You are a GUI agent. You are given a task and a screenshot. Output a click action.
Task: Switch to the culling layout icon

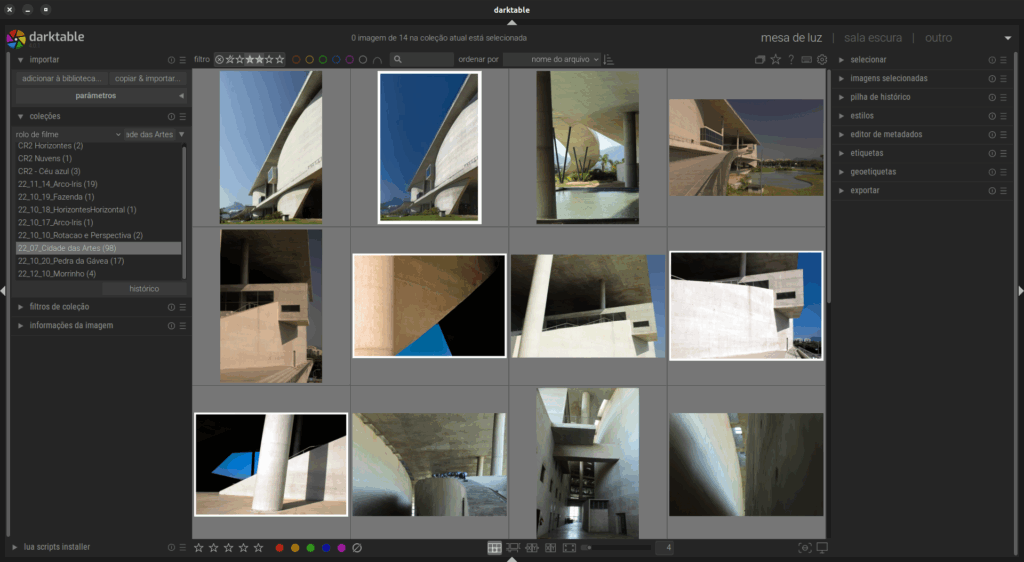532,548
